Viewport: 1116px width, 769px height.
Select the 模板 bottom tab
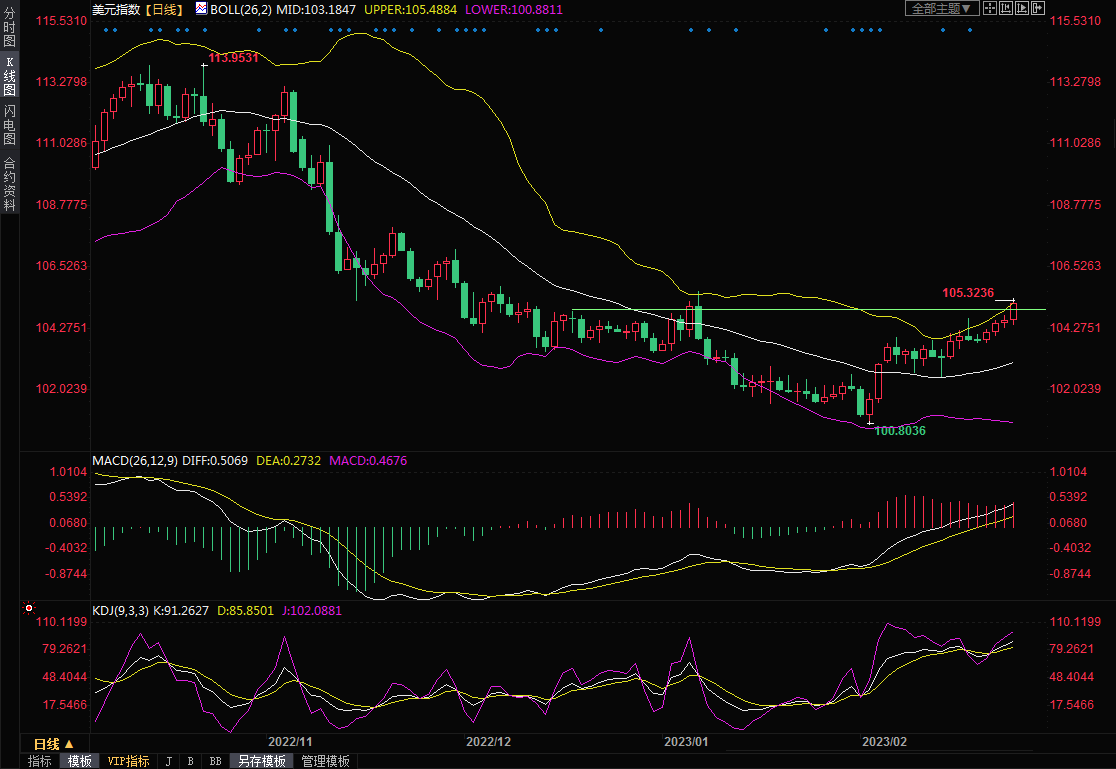pyautogui.click(x=80, y=761)
